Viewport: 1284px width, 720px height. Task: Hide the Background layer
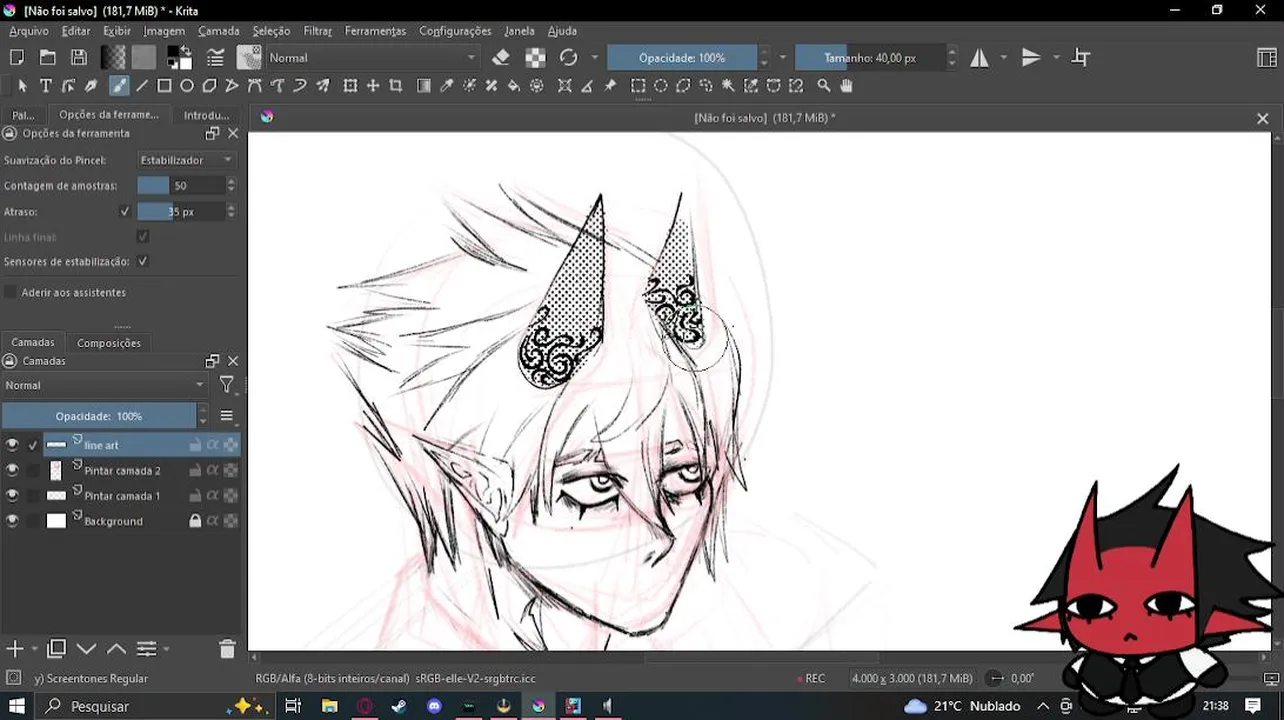(x=12, y=521)
